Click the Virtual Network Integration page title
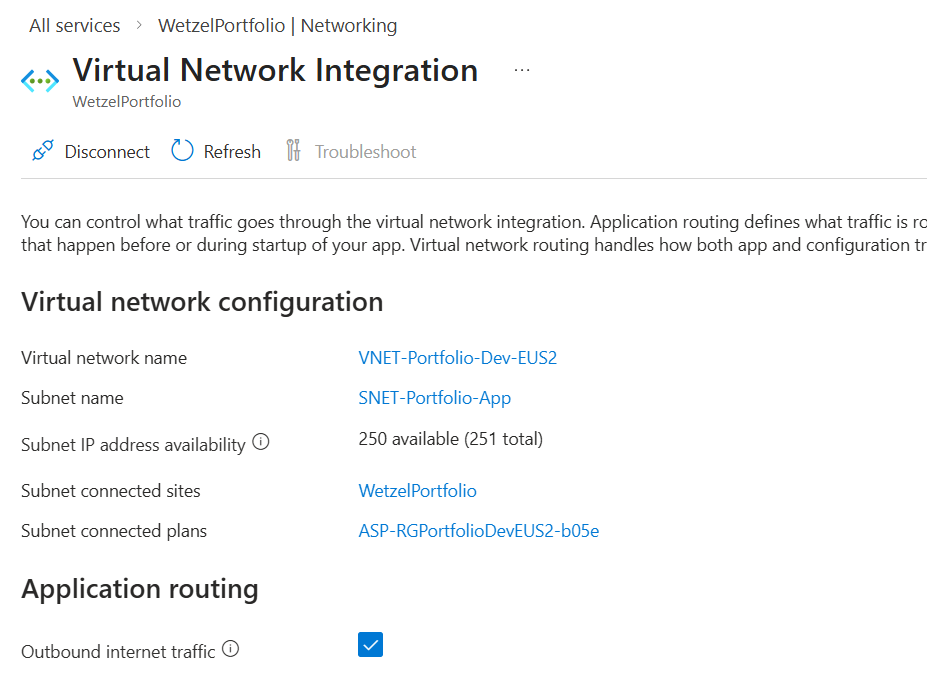Image resolution: width=927 pixels, height=690 pixels. pos(275,70)
